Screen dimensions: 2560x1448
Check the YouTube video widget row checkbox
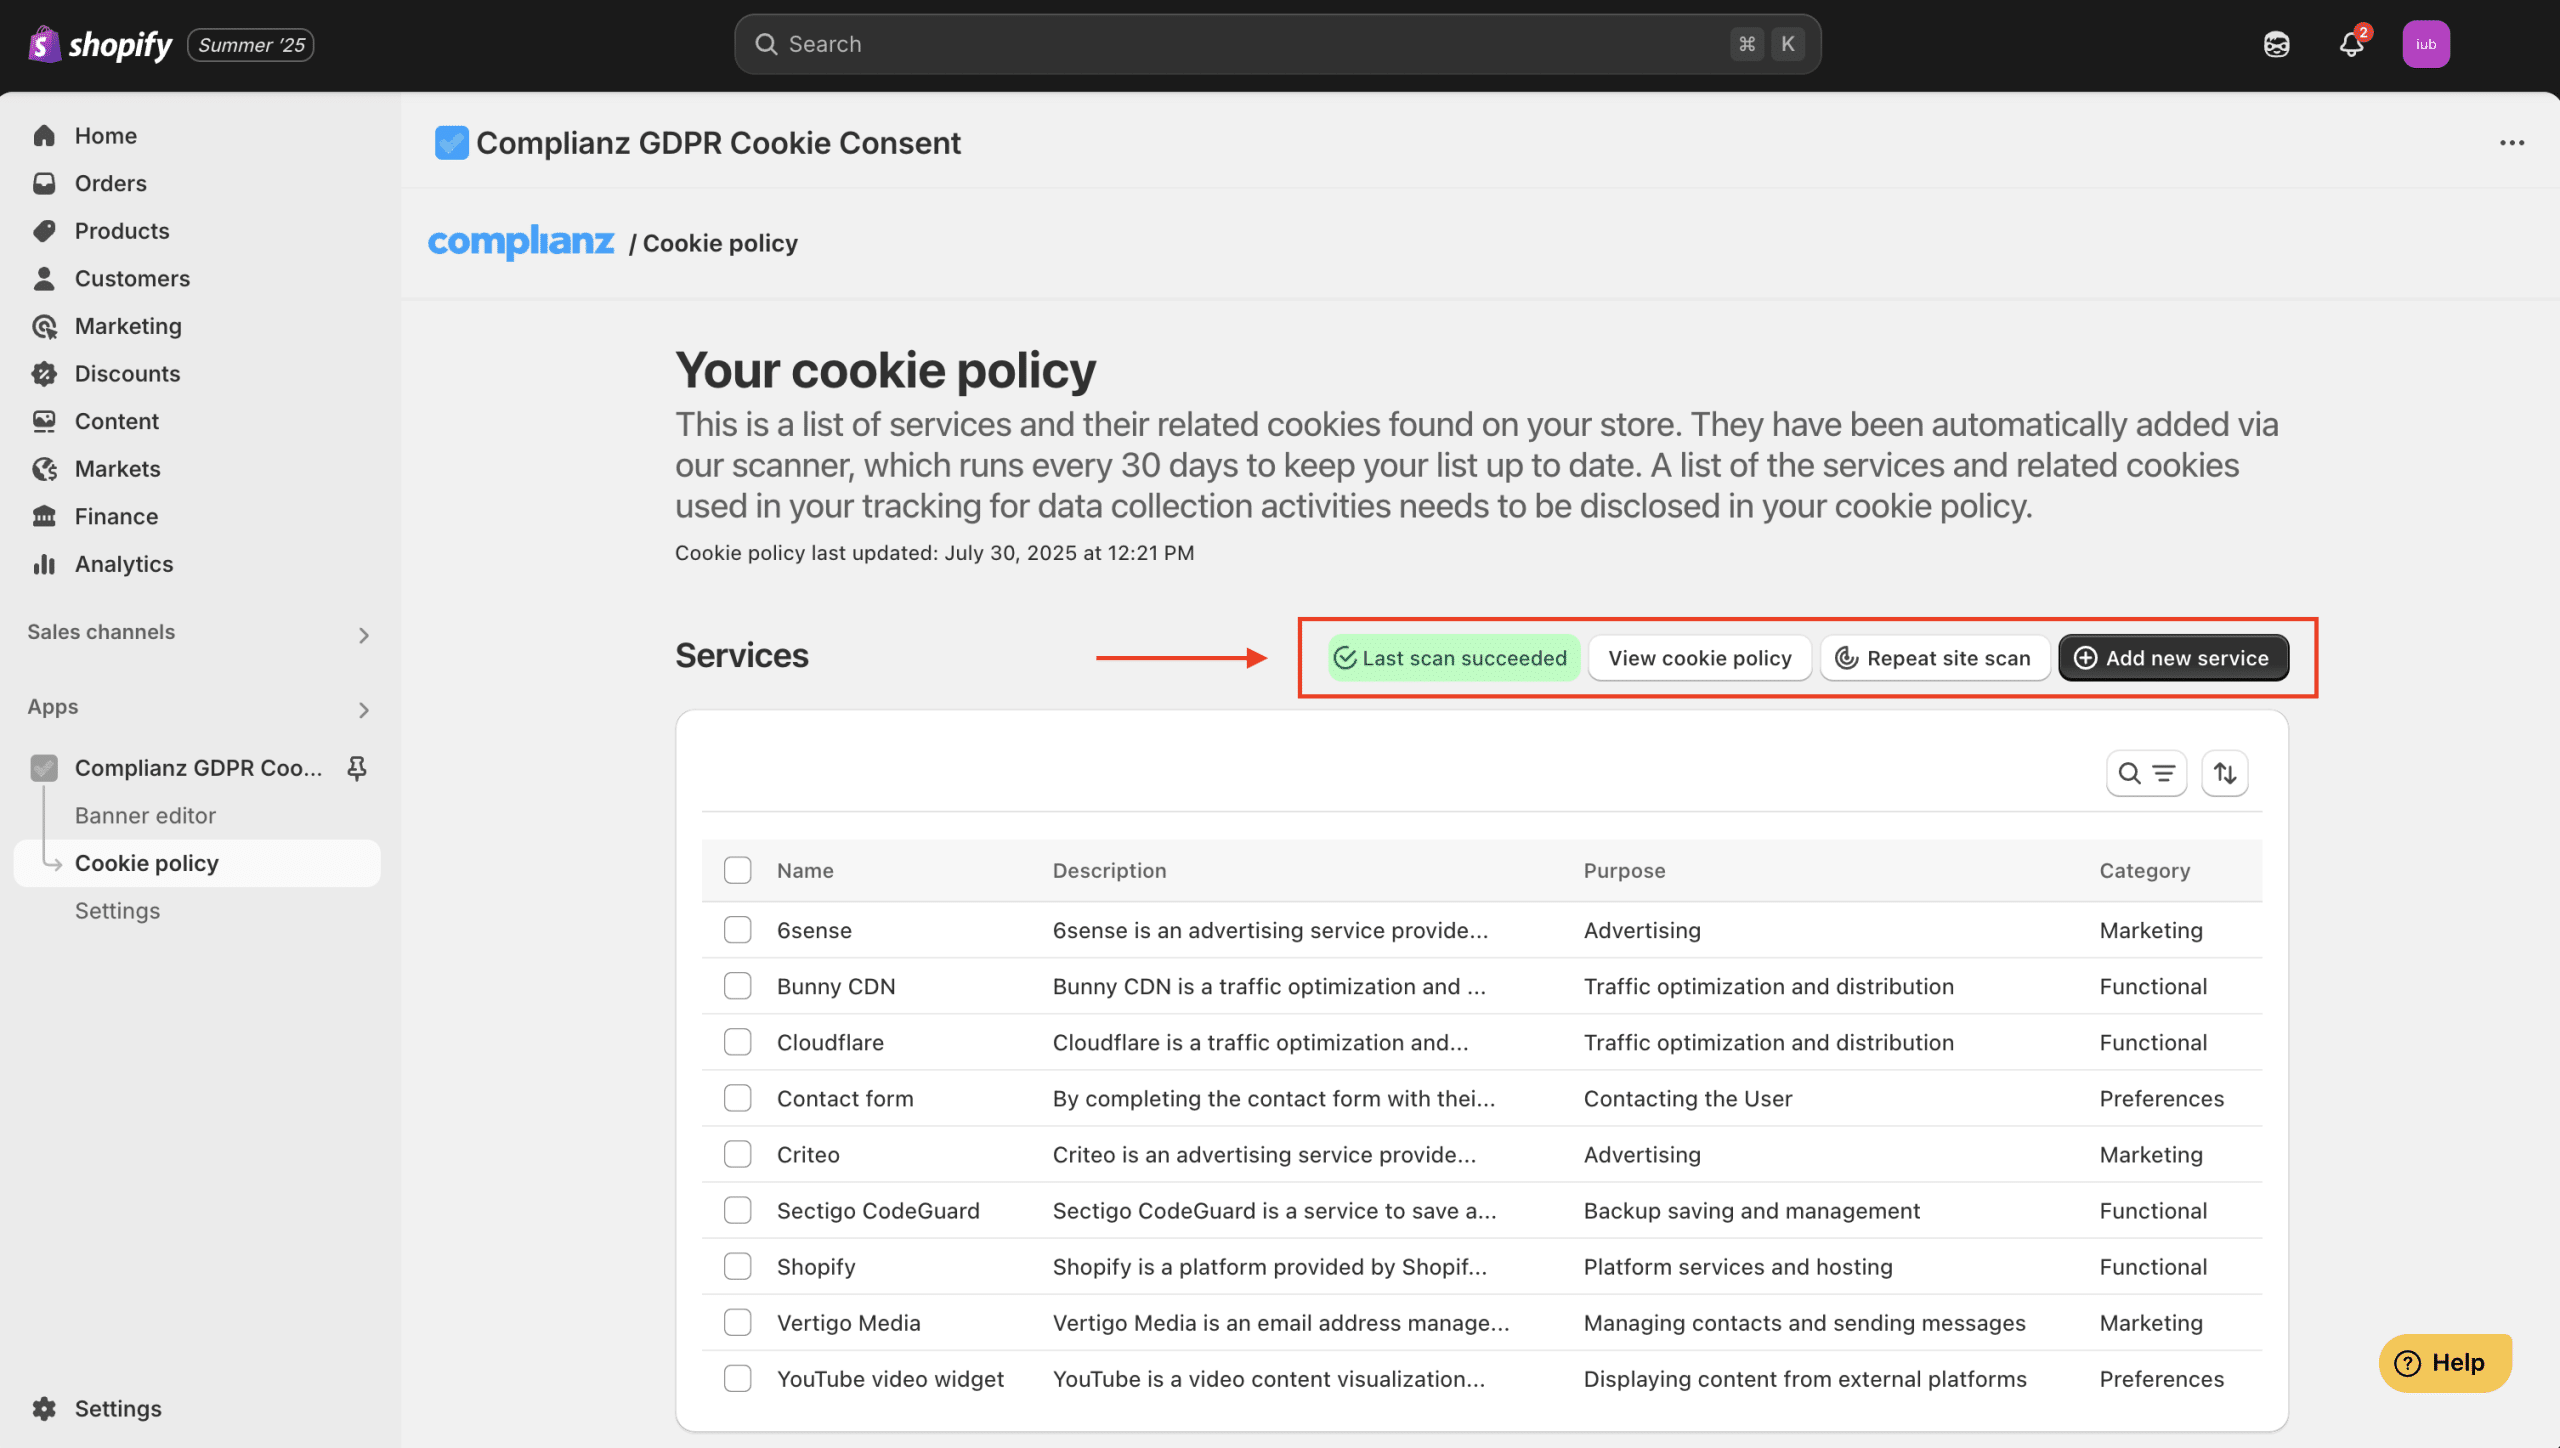(738, 1378)
